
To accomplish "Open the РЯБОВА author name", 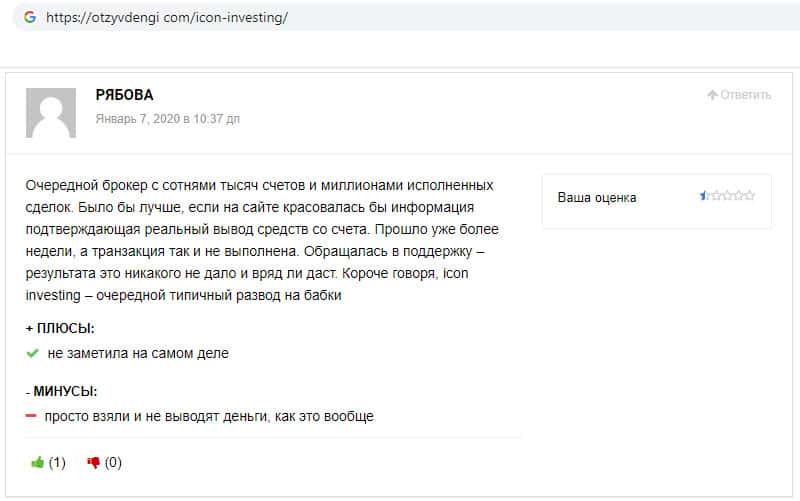I will pyautogui.click(x=124, y=95).
